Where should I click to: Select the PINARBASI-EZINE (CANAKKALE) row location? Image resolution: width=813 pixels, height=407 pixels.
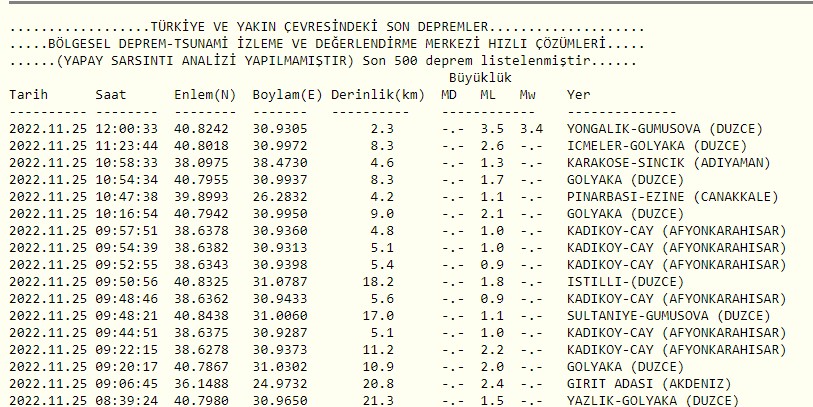[x=673, y=197]
